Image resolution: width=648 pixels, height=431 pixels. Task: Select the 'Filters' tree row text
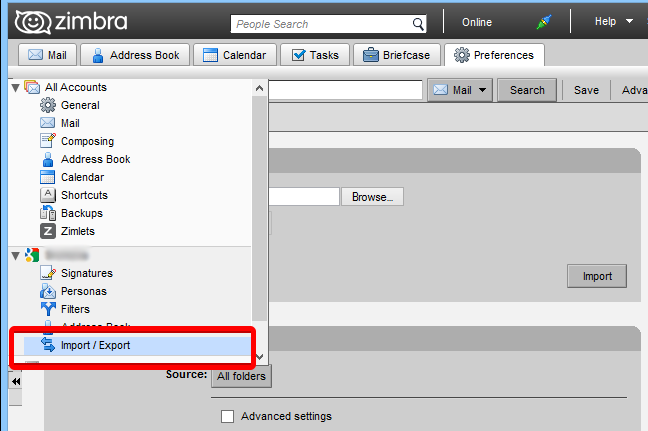(75, 309)
